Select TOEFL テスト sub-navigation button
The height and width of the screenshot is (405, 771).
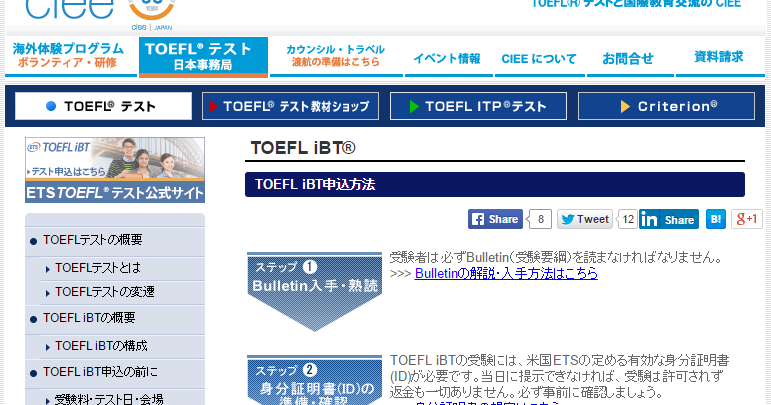[104, 106]
